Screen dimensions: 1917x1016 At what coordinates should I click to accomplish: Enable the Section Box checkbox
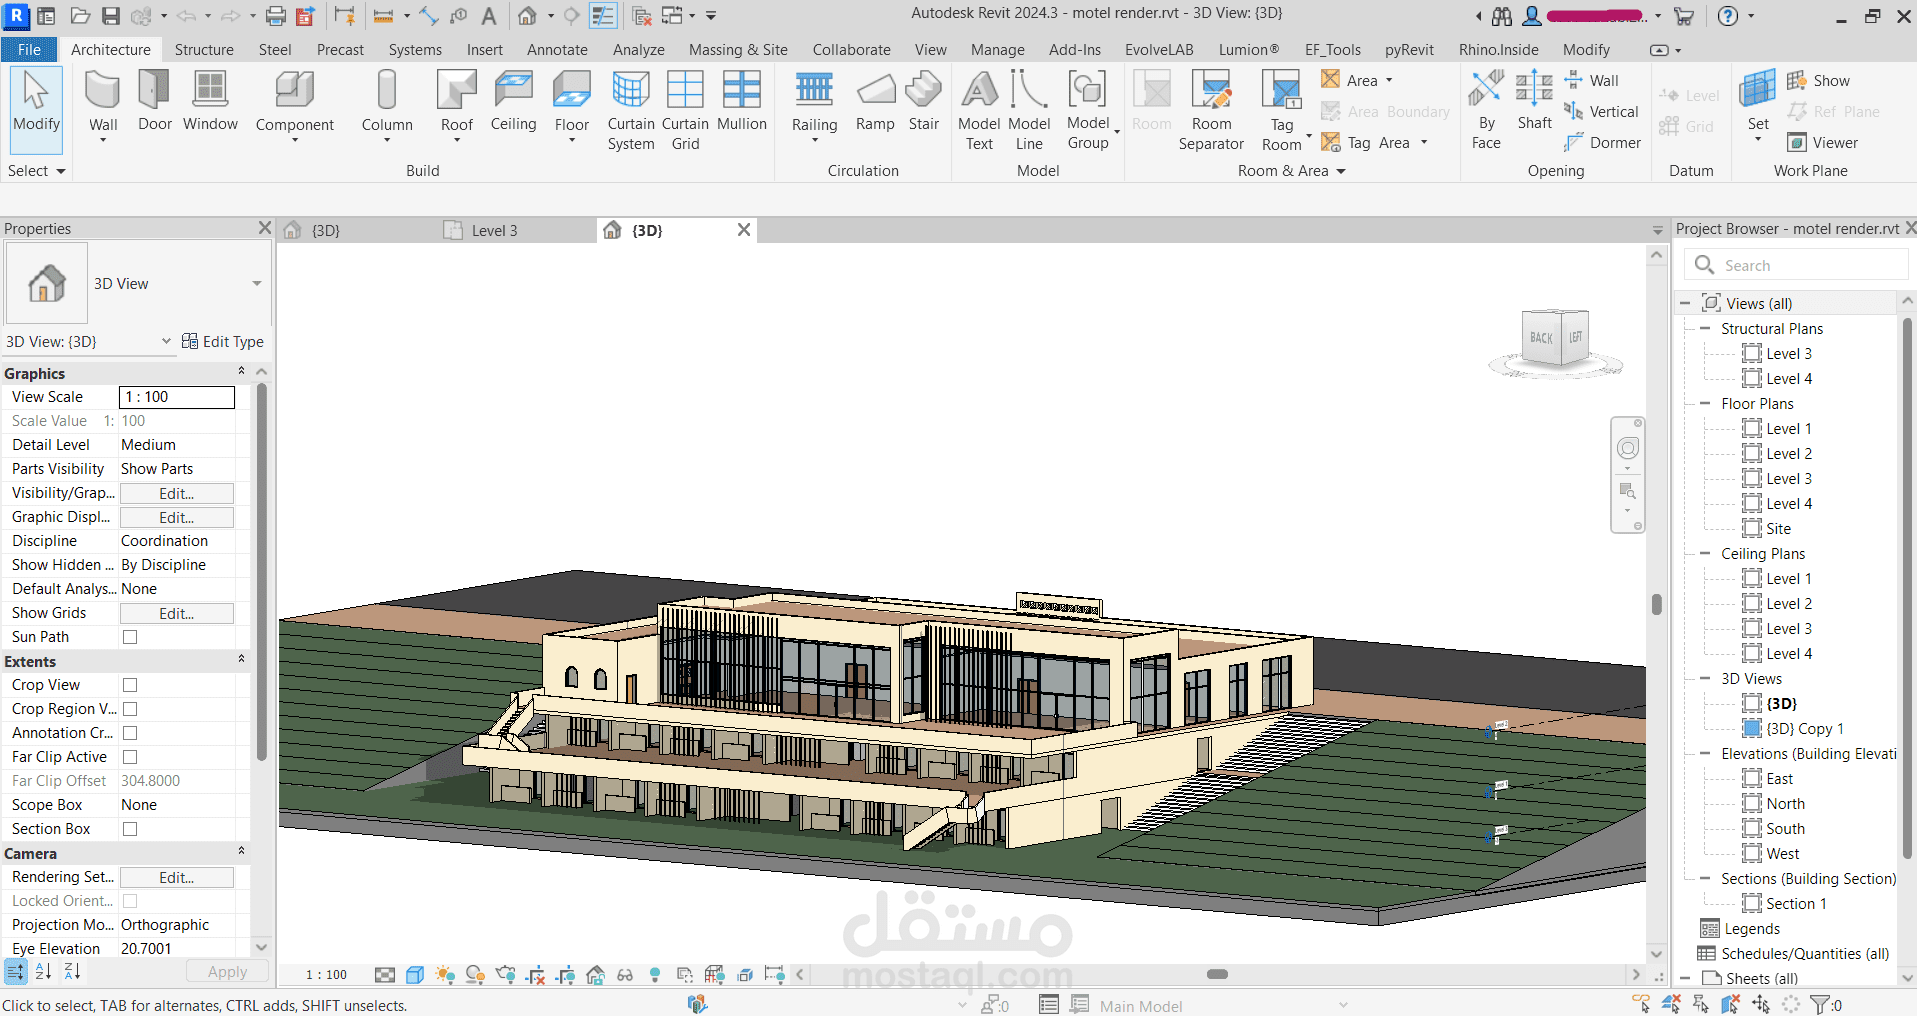coord(130,829)
